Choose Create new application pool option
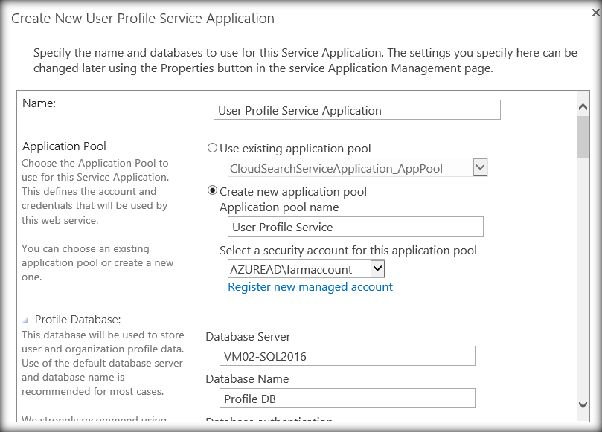The height and width of the screenshot is (434, 602). coord(212,190)
